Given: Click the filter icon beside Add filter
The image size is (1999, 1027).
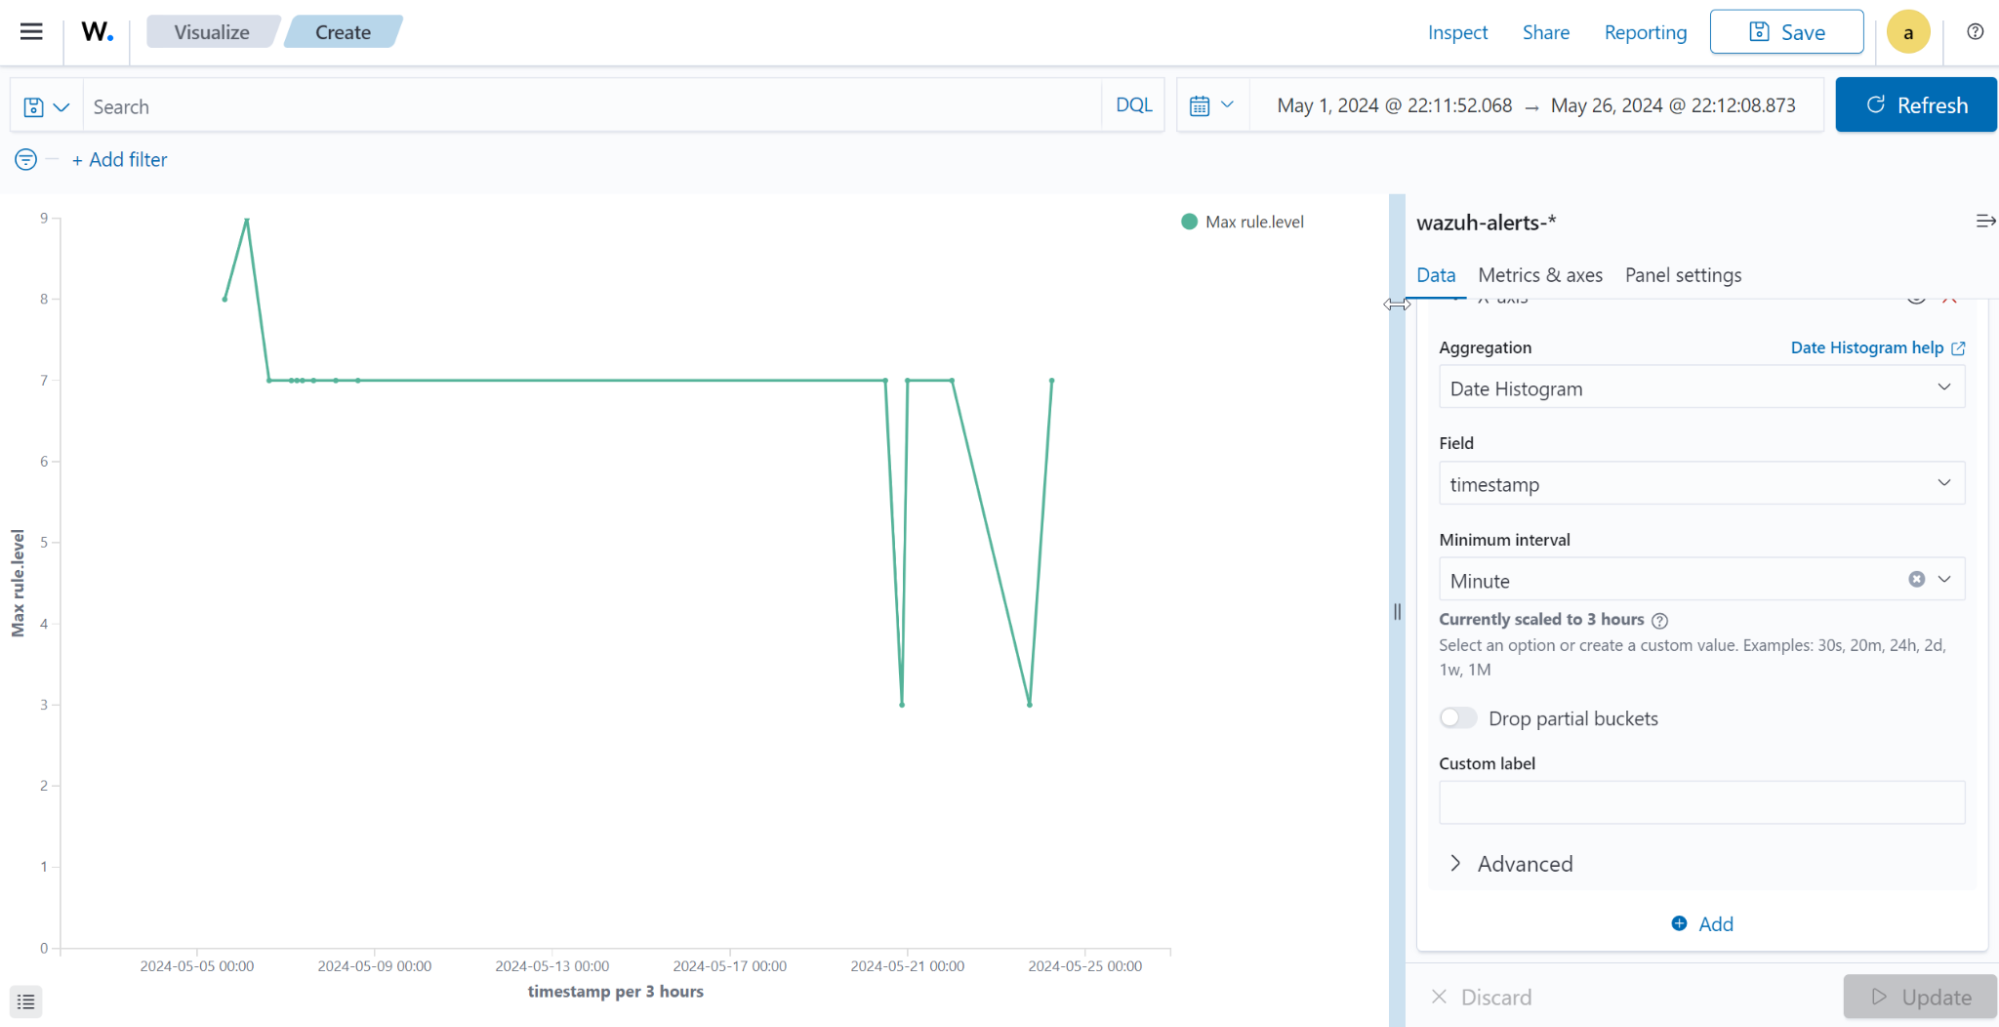Looking at the screenshot, I should [x=25, y=159].
